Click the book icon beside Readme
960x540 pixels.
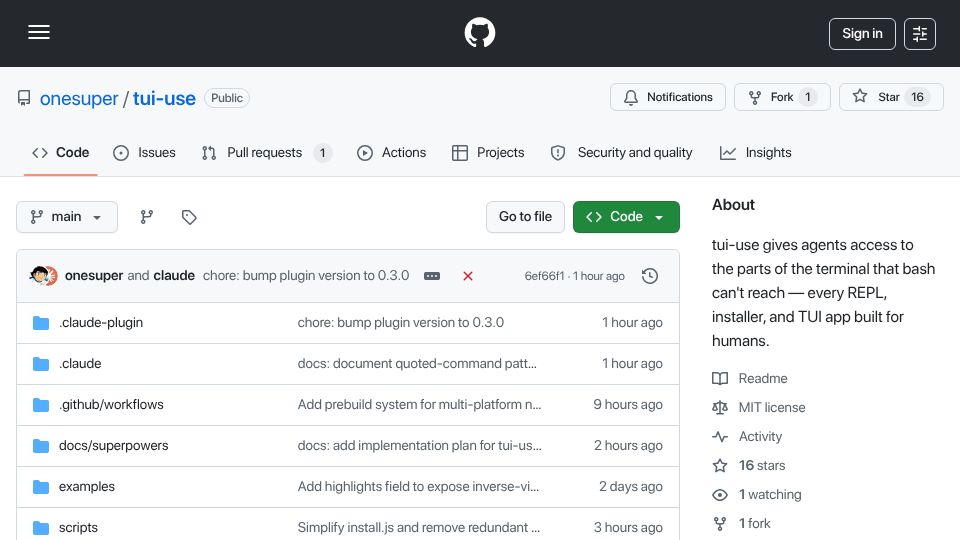720,378
